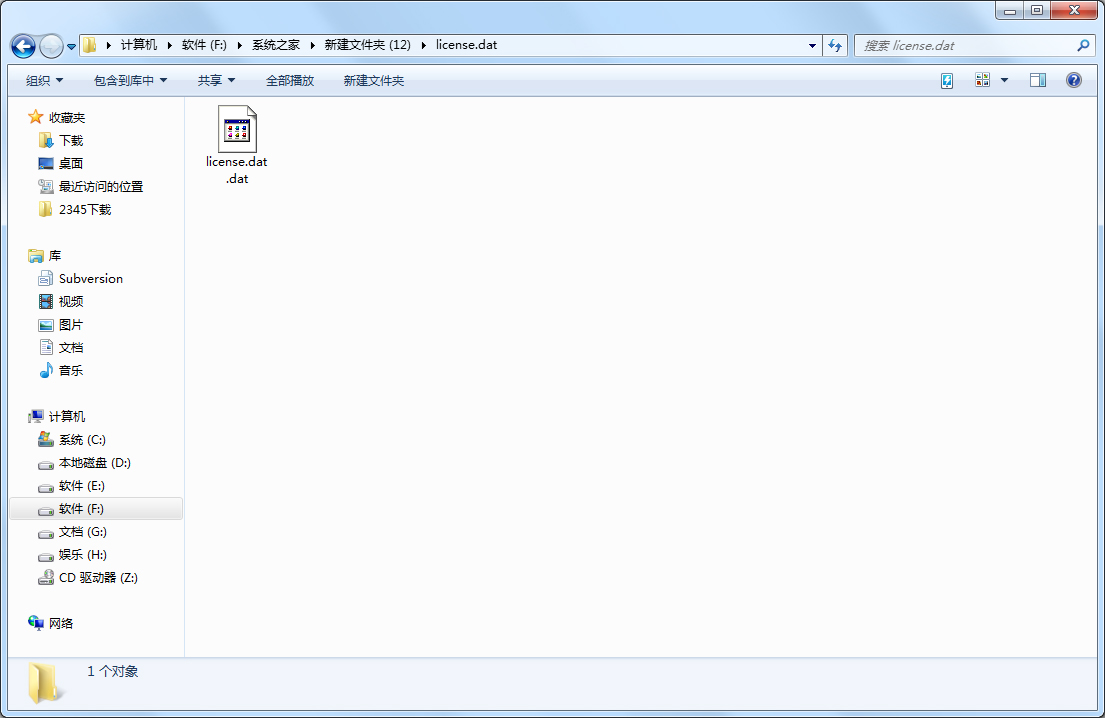Expand the arrow after 软件 (F:) breadcrumb
1105x718 pixels.
[240, 45]
